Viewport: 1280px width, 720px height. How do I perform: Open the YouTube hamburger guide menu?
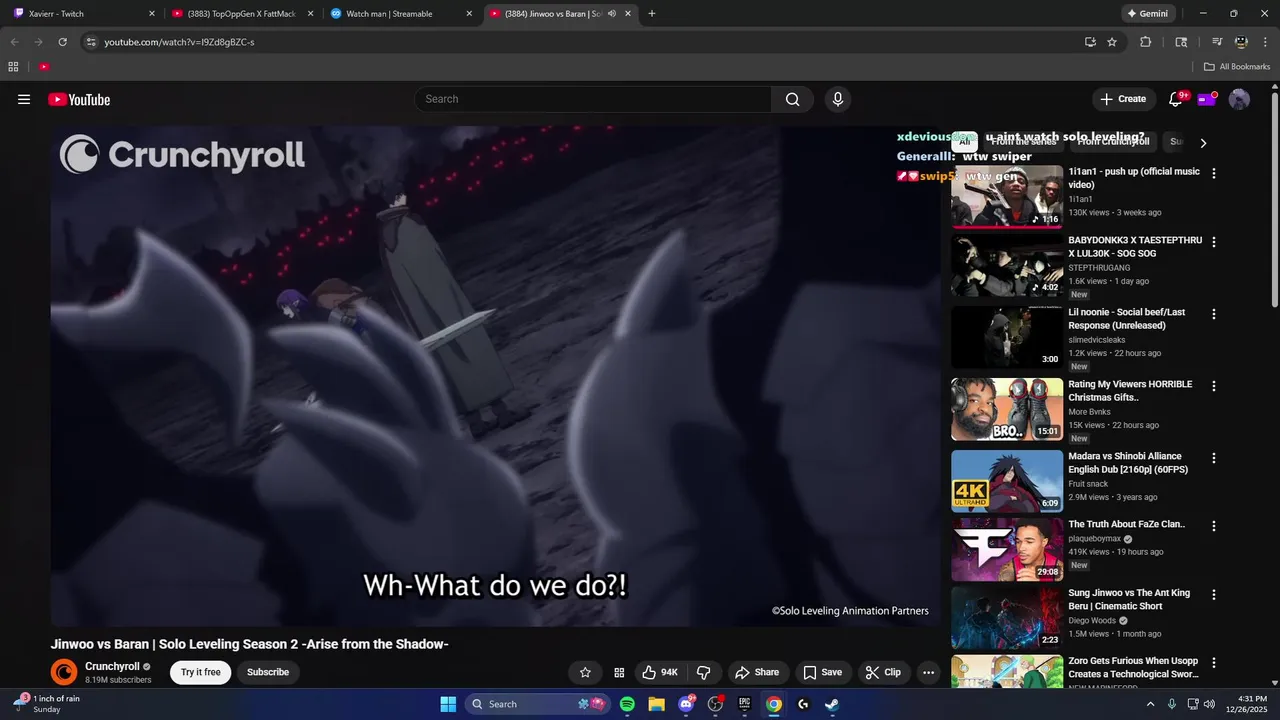coord(24,99)
